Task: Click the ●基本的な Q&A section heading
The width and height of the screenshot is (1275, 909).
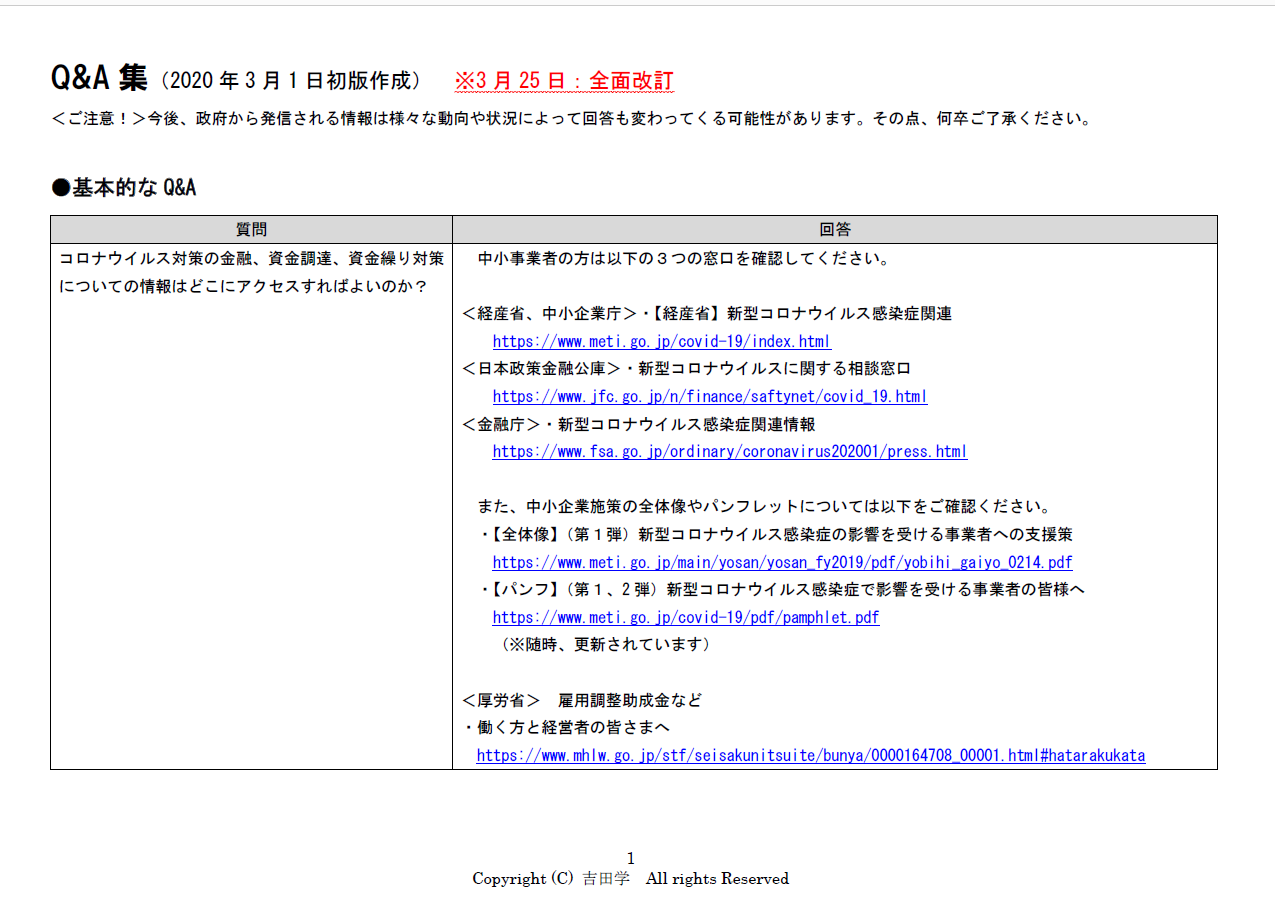Action: click(x=124, y=187)
